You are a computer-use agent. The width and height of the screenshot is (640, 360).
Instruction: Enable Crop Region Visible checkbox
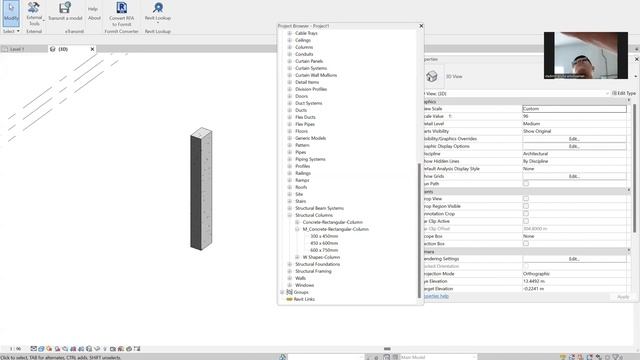coord(526,206)
